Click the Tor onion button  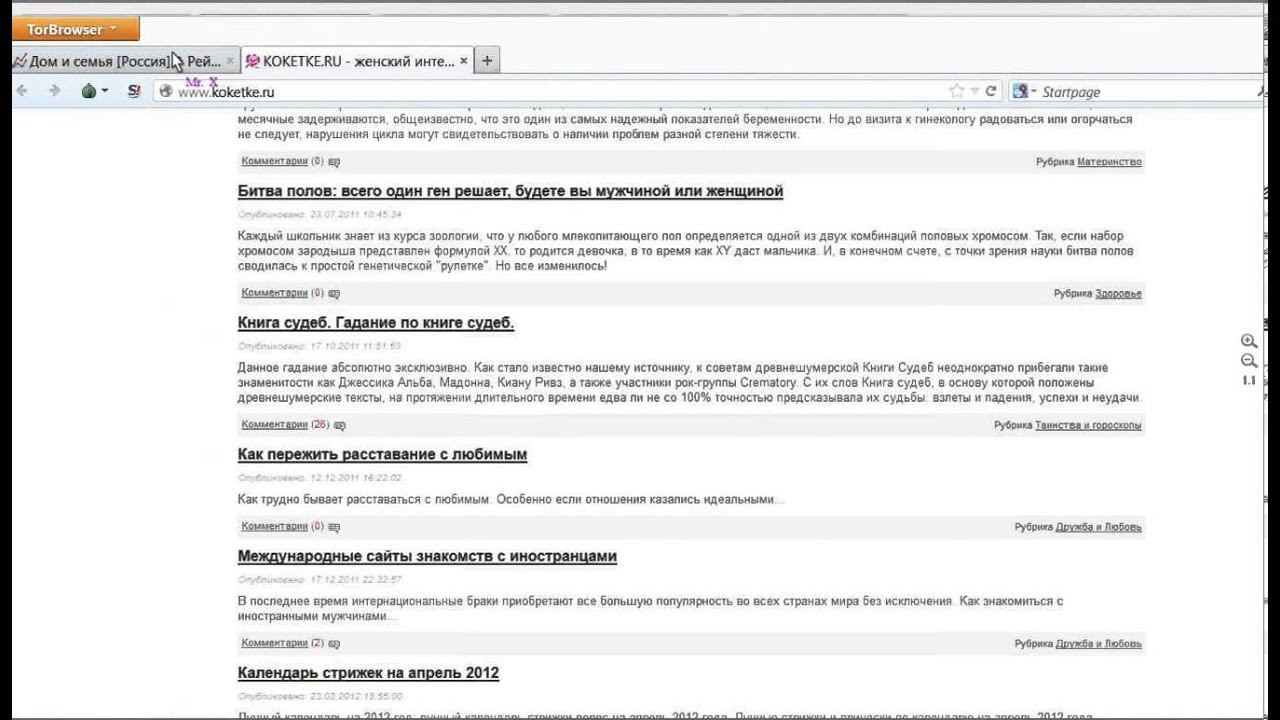click(x=88, y=91)
